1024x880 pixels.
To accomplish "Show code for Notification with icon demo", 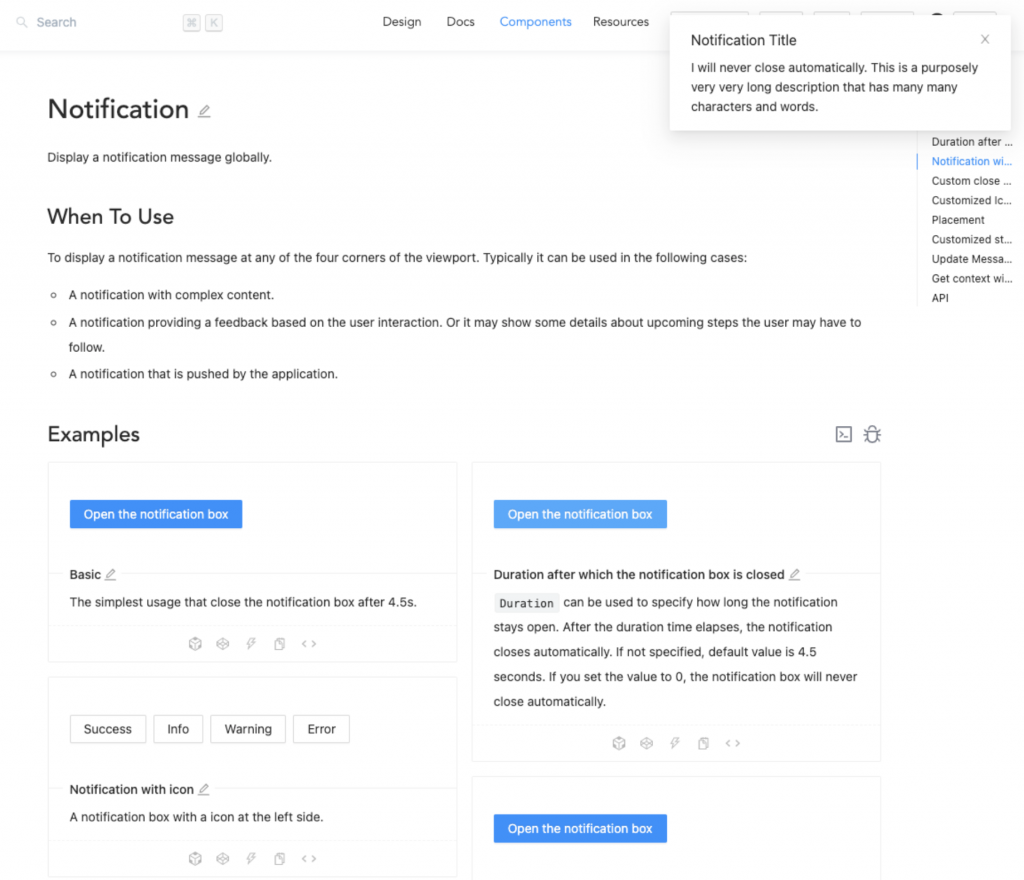I will [309, 858].
